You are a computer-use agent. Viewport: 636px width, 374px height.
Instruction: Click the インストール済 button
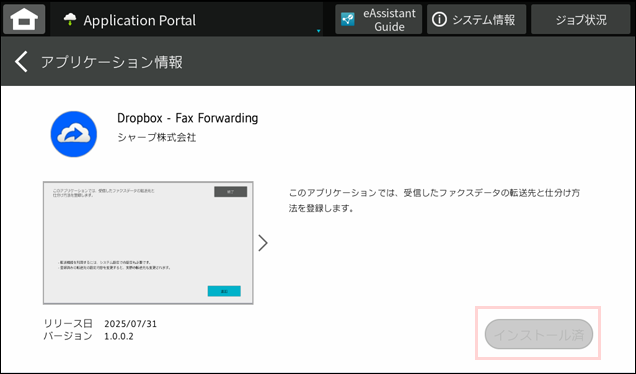(x=539, y=334)
